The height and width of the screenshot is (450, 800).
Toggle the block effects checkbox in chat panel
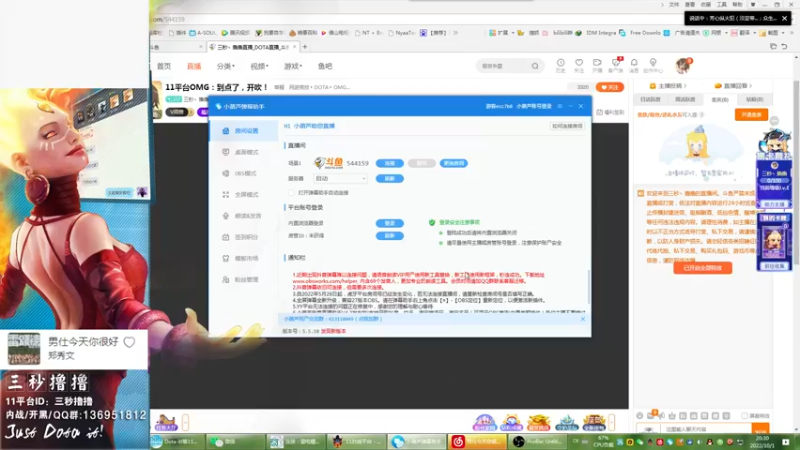point(745,416)
